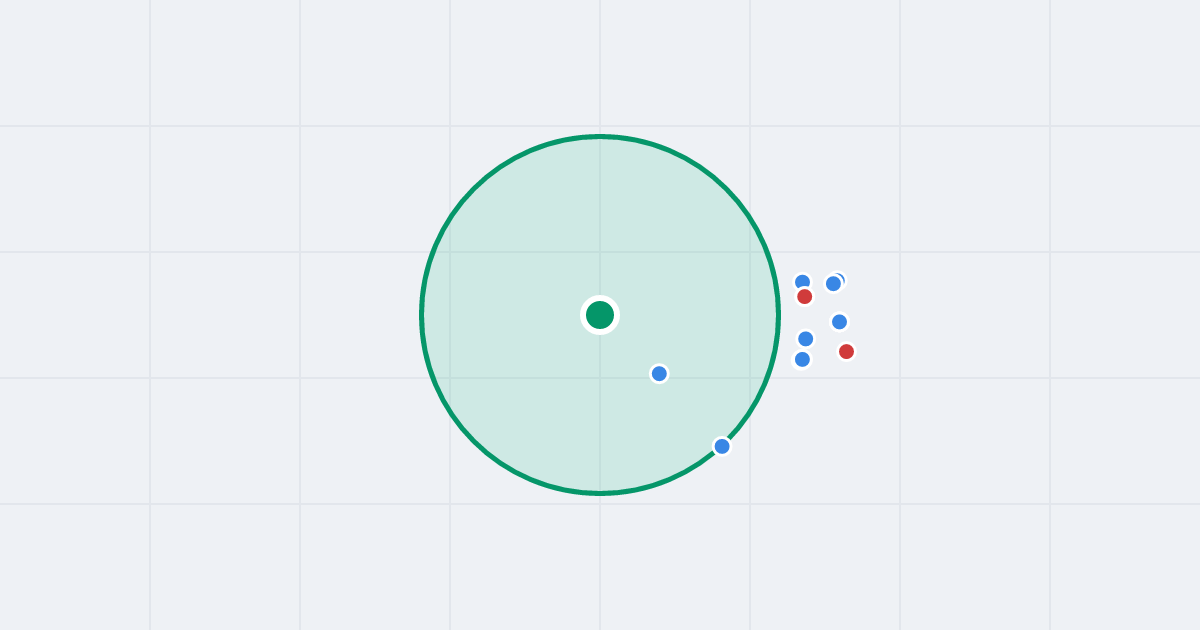Select the blue dot partly covered by a red dot
The height and width of the screenshot is (630, 1200).
pyautogui.click(x=802, y=282)
